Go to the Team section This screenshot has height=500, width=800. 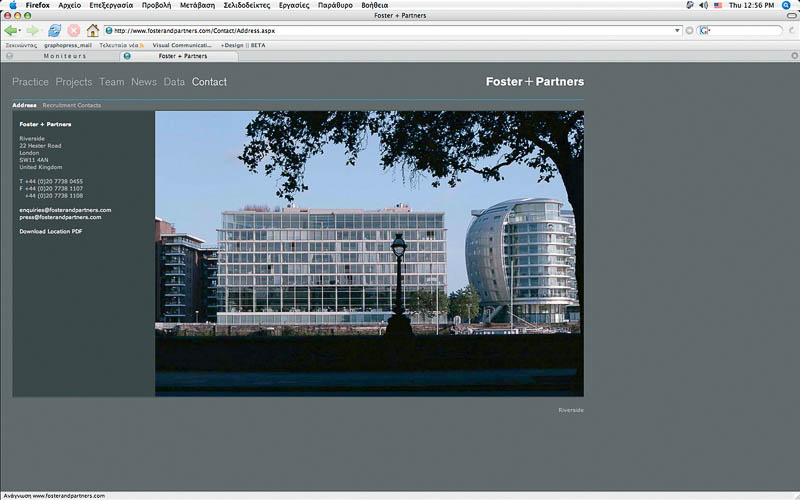click(112, 82)
